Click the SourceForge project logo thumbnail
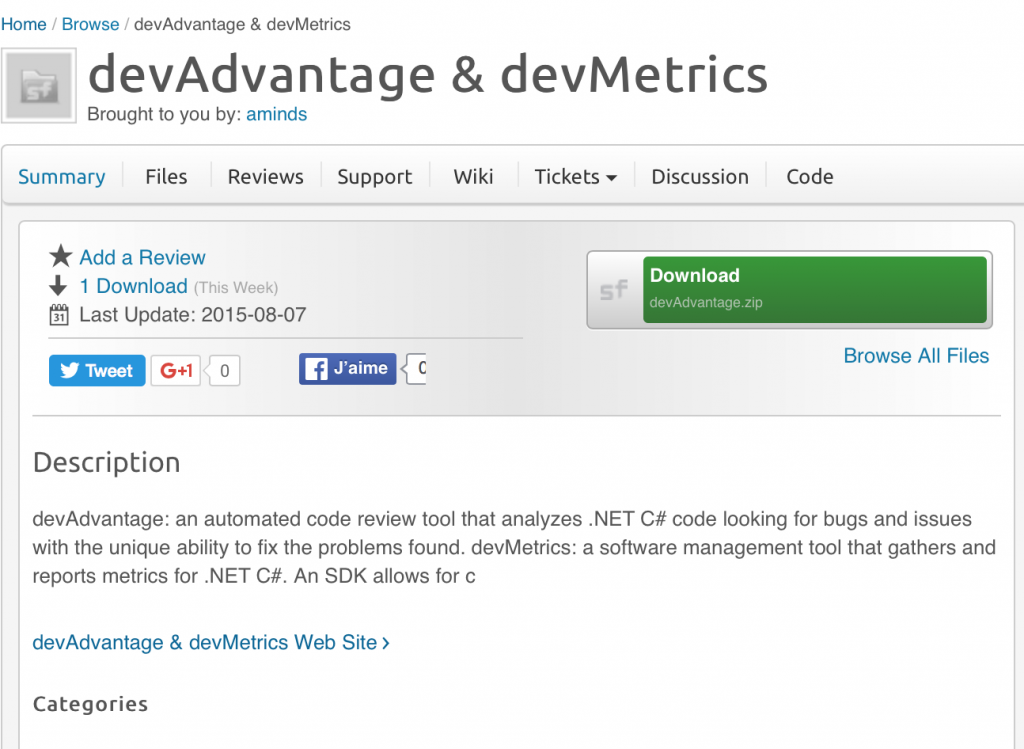The width and height of the screenshot is (1024, 749). point(39,86)
